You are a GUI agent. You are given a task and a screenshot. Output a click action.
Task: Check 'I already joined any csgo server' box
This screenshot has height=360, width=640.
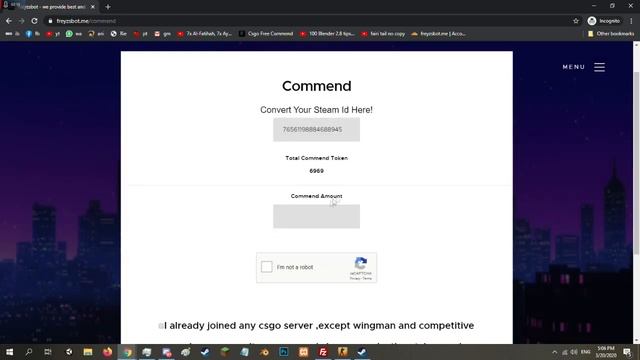pyautogui.click(x=161, y=326)
